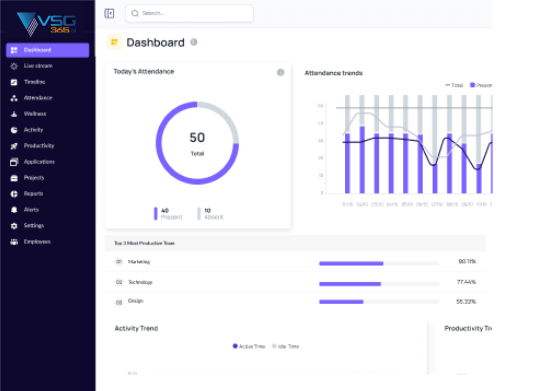
Task: Click info icon beside Dashboard heading
Action: point(194,42)
